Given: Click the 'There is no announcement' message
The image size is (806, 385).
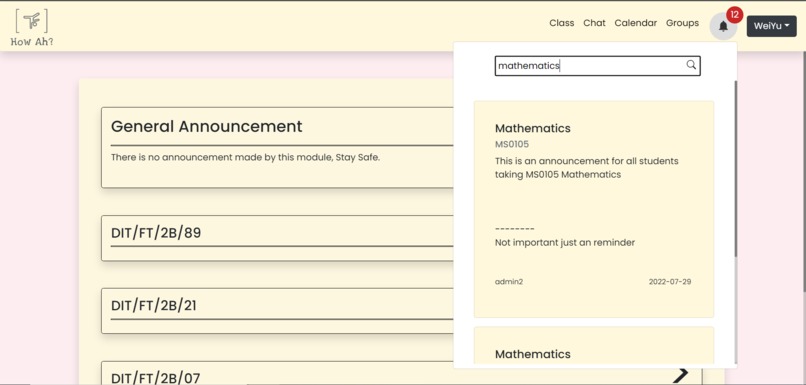Looking at the screenshot, I should (245, 157).
